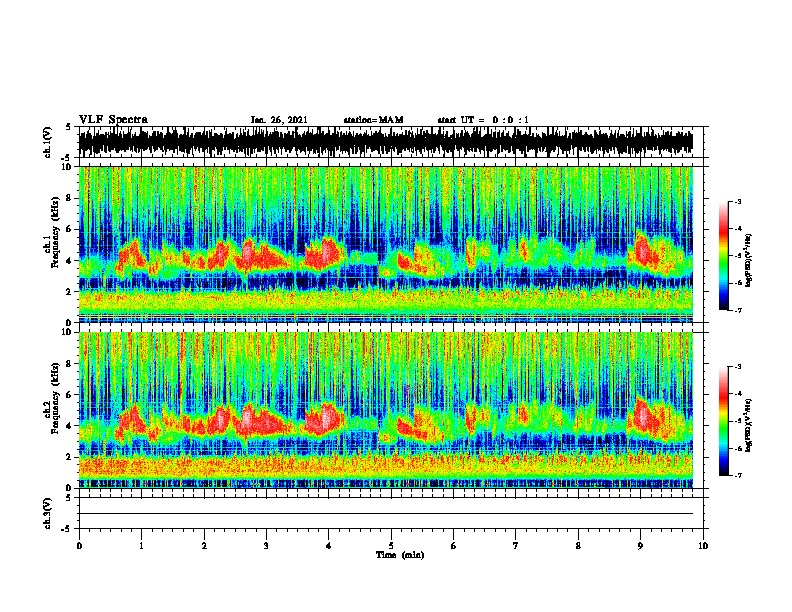Click the "ch.3(V)" axis label

[x=48, y=514]
